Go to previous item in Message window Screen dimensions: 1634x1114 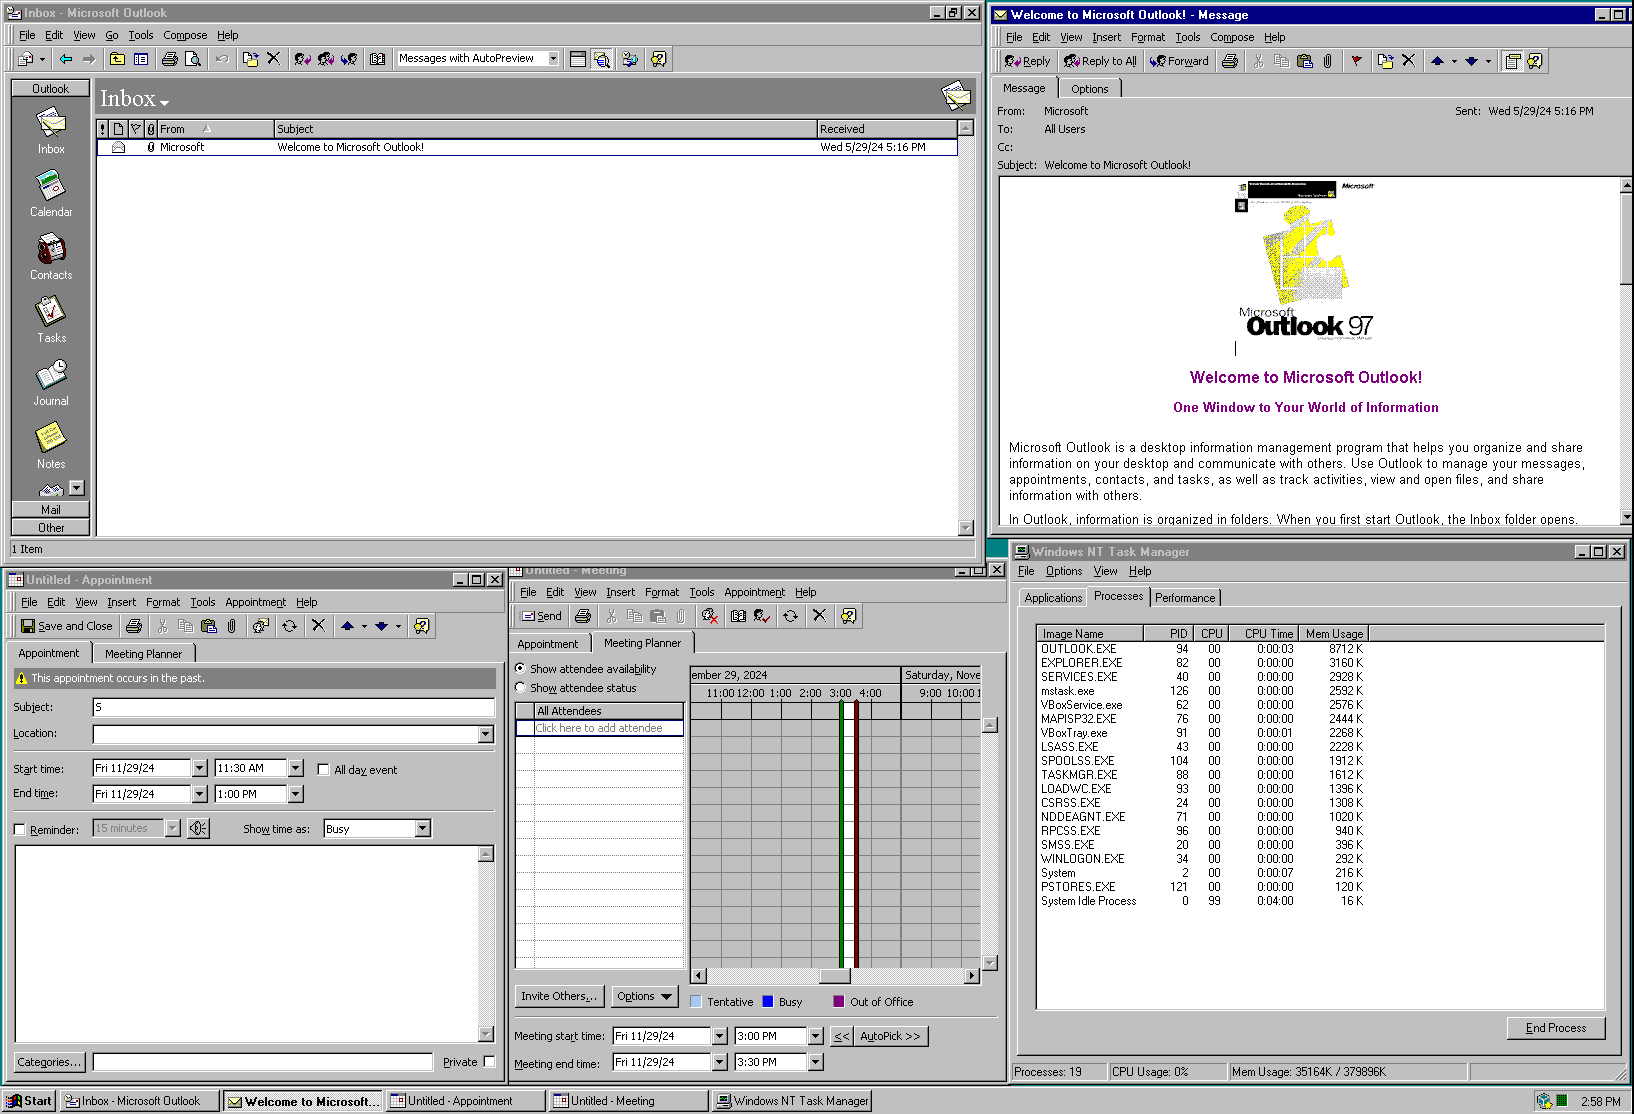pyautogui.click(x=1437, y=61)
